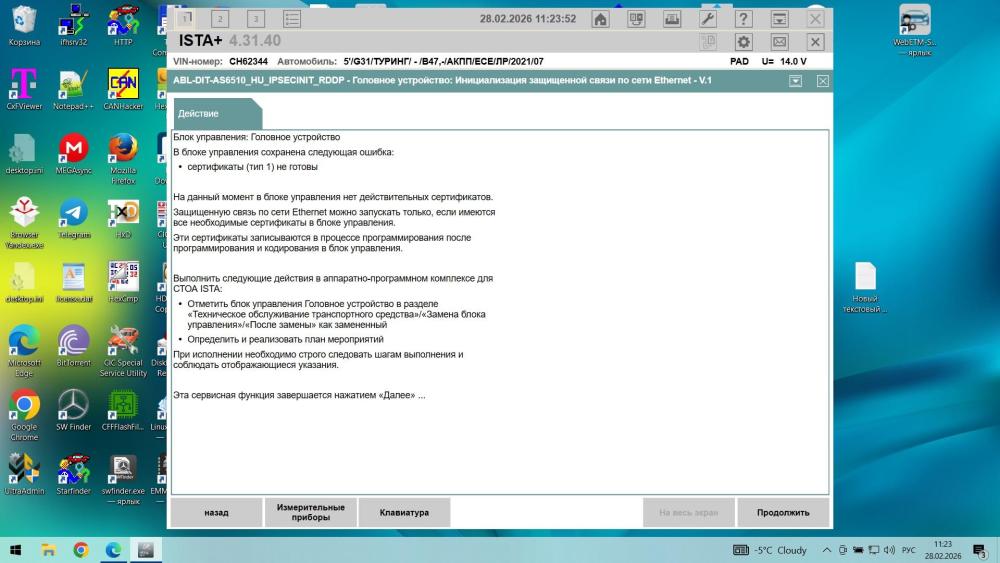
Task: Click the print icon in ISTA header
Action: [x=672, y=19]
